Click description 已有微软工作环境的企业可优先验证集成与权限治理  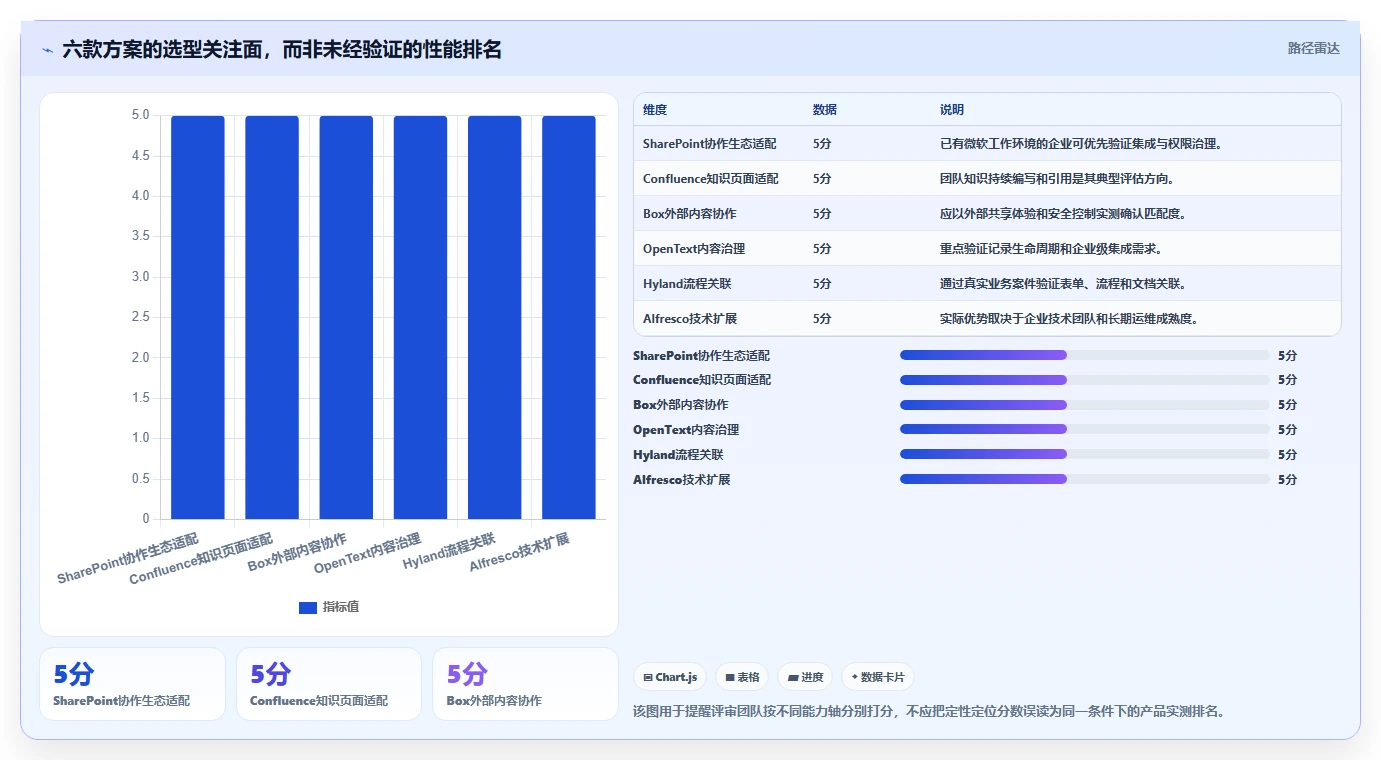click(1081, 144)
